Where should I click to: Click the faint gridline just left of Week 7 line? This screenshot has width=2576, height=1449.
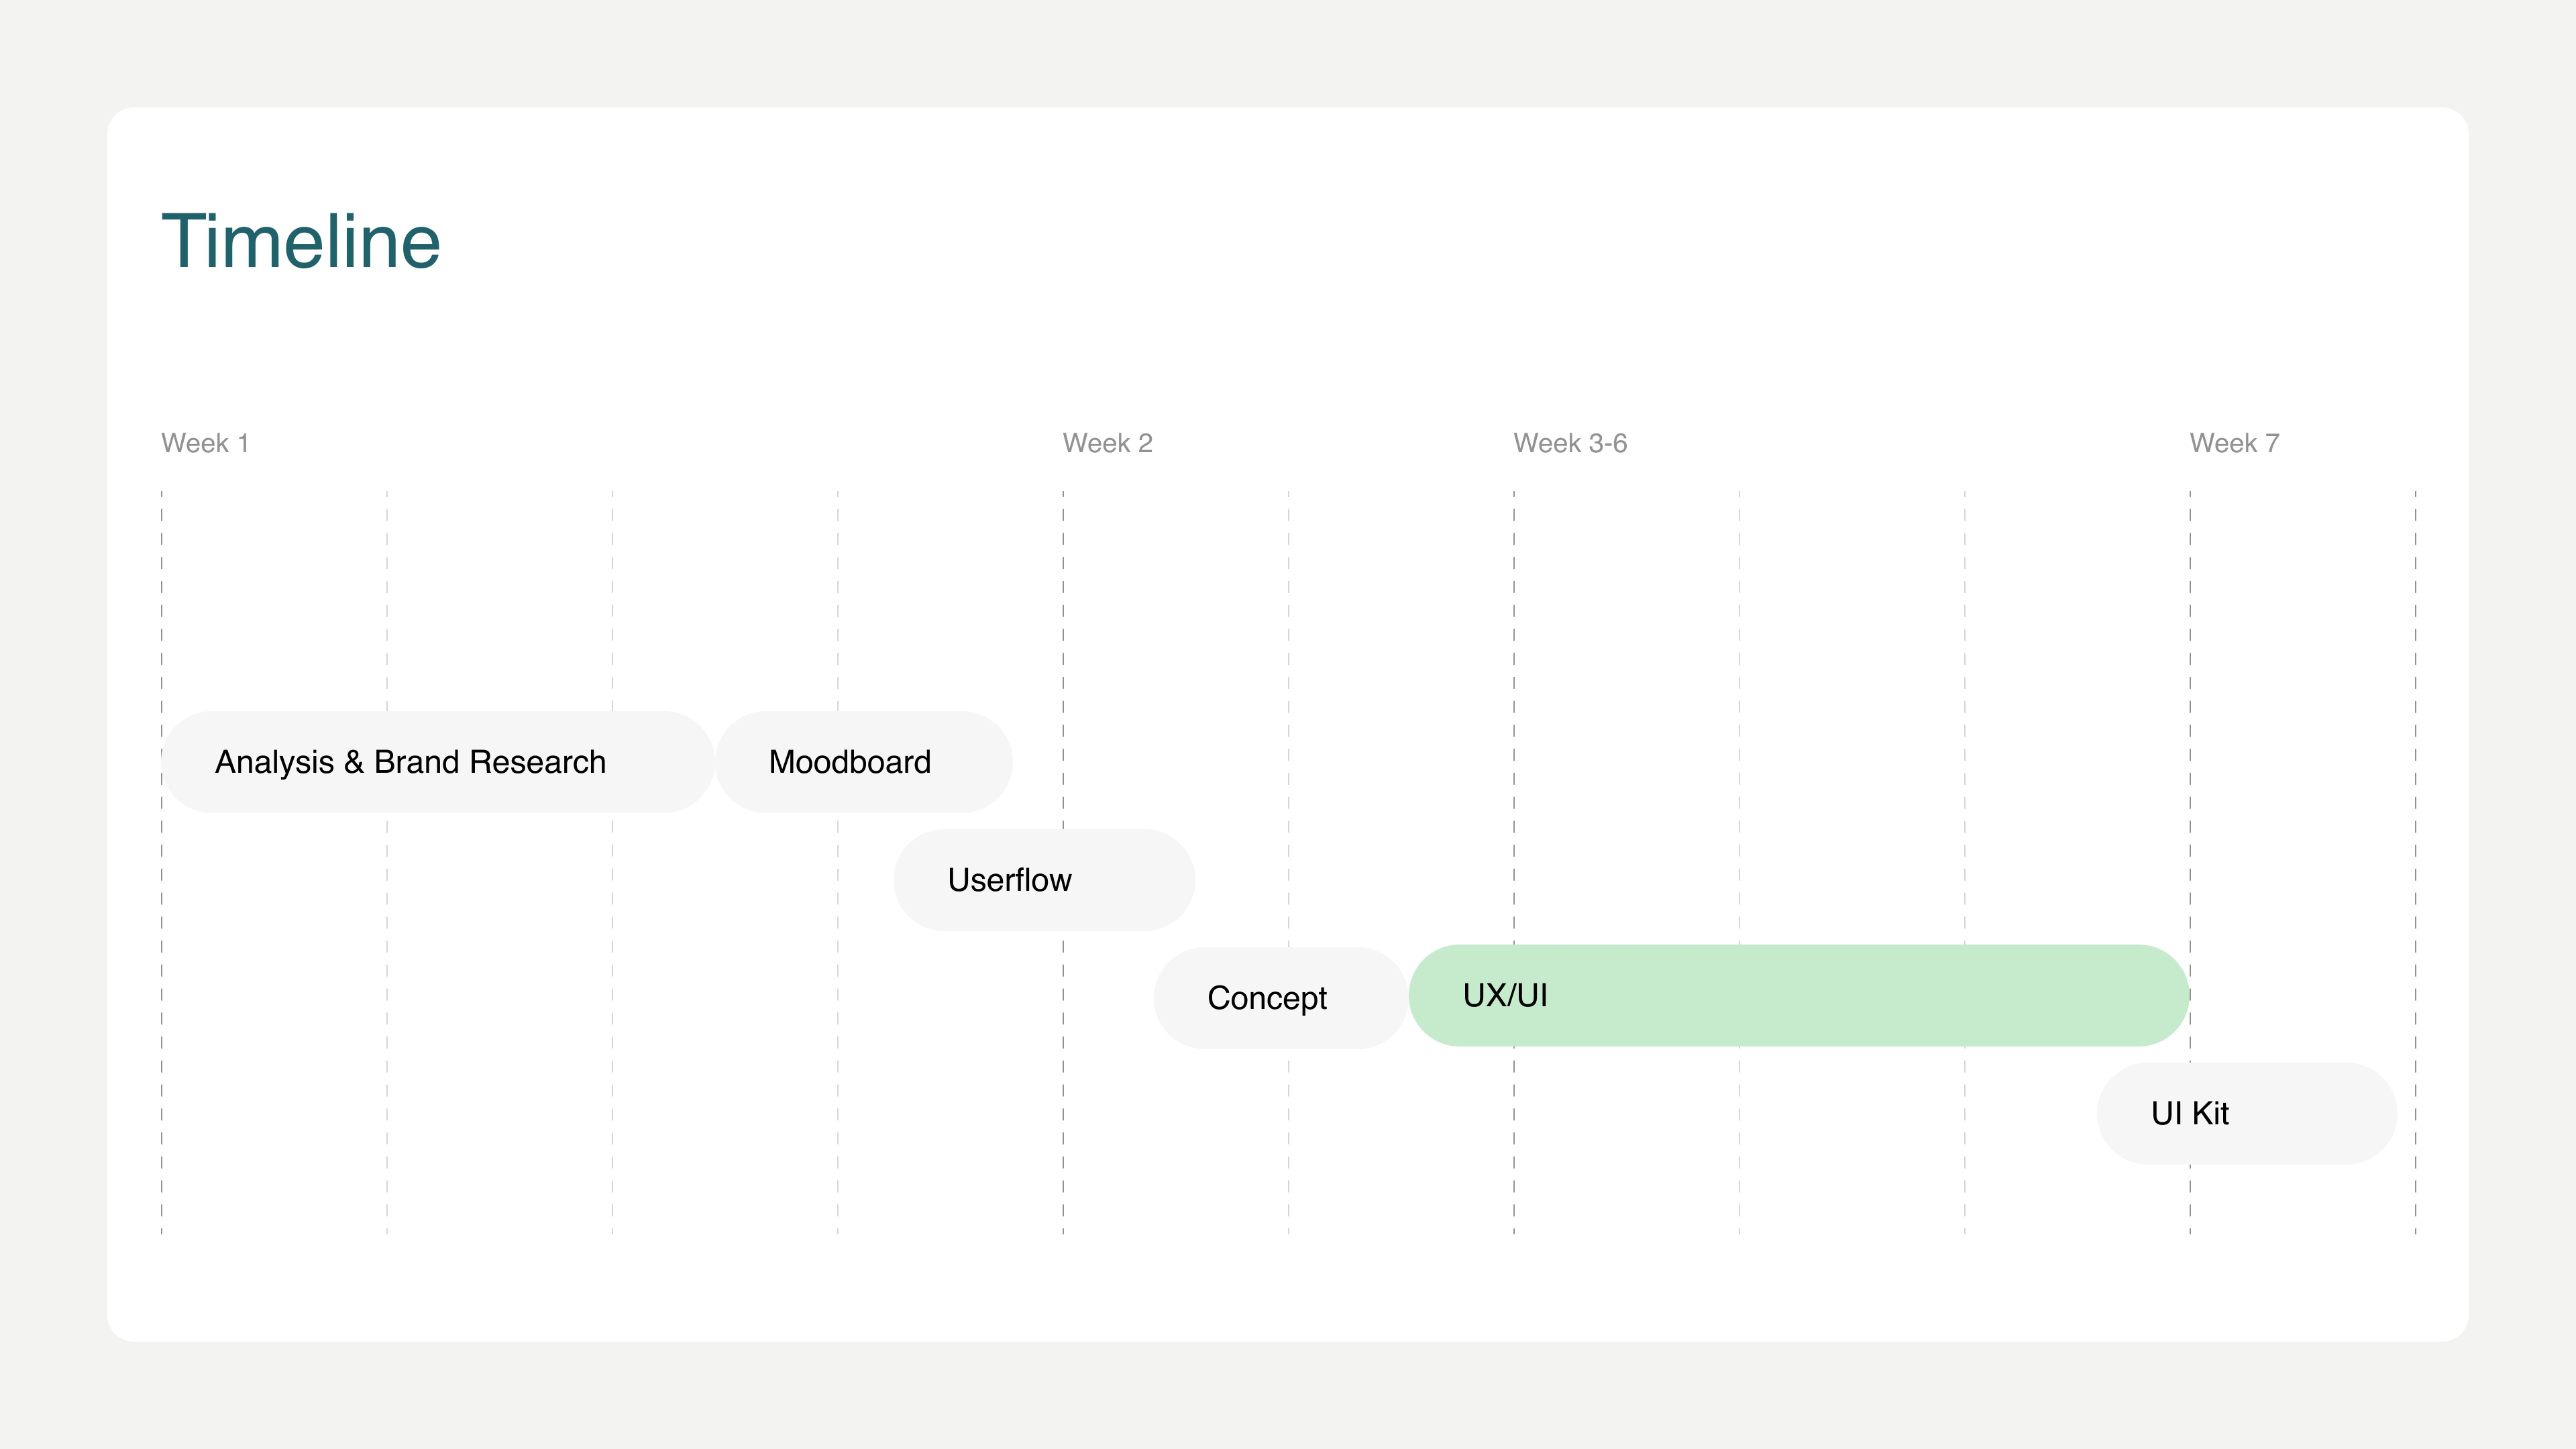point(1965,600)
